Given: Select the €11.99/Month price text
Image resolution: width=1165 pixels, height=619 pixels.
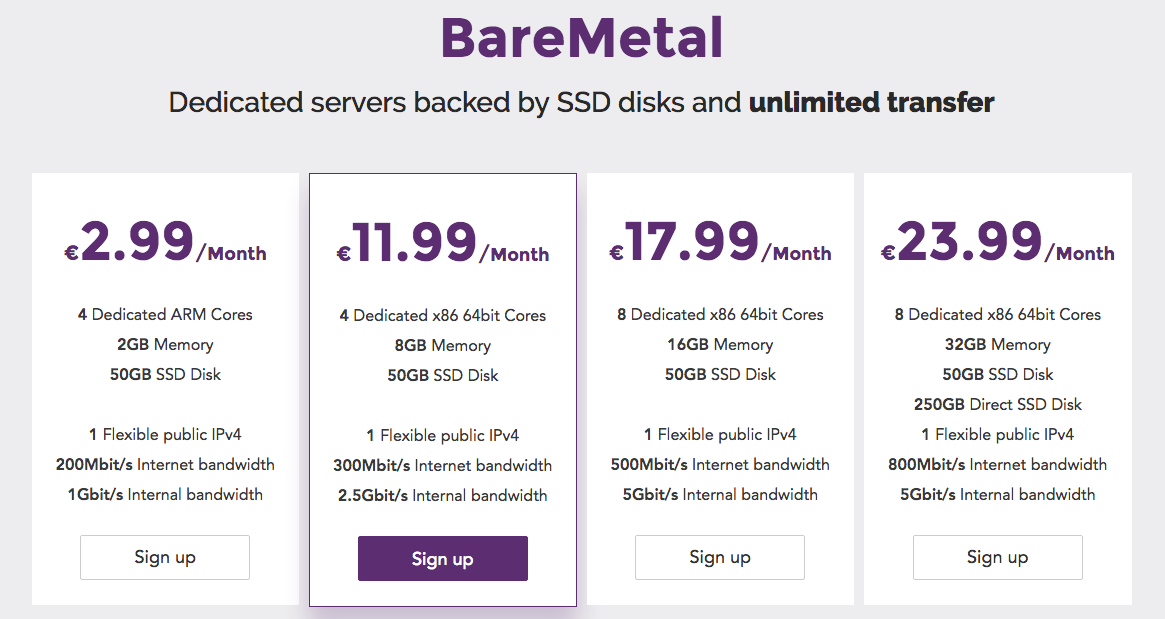Looking at the screenshot, I should (x=443, y=243).
